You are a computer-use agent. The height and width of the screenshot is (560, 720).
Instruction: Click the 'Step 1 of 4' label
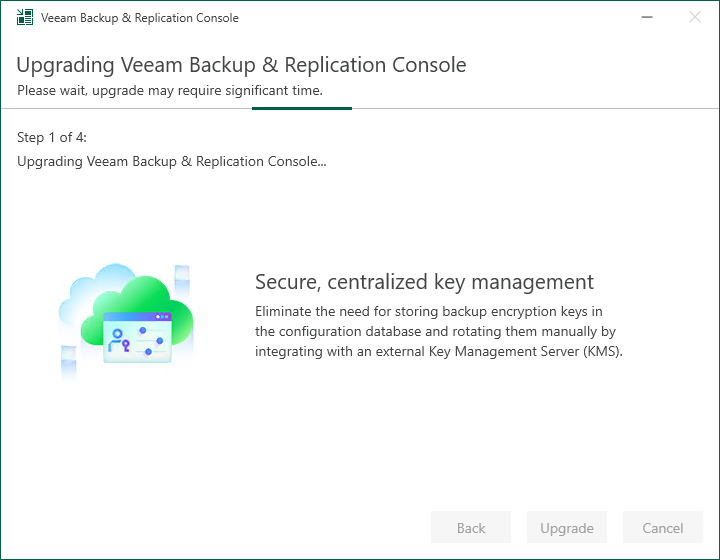52,137
